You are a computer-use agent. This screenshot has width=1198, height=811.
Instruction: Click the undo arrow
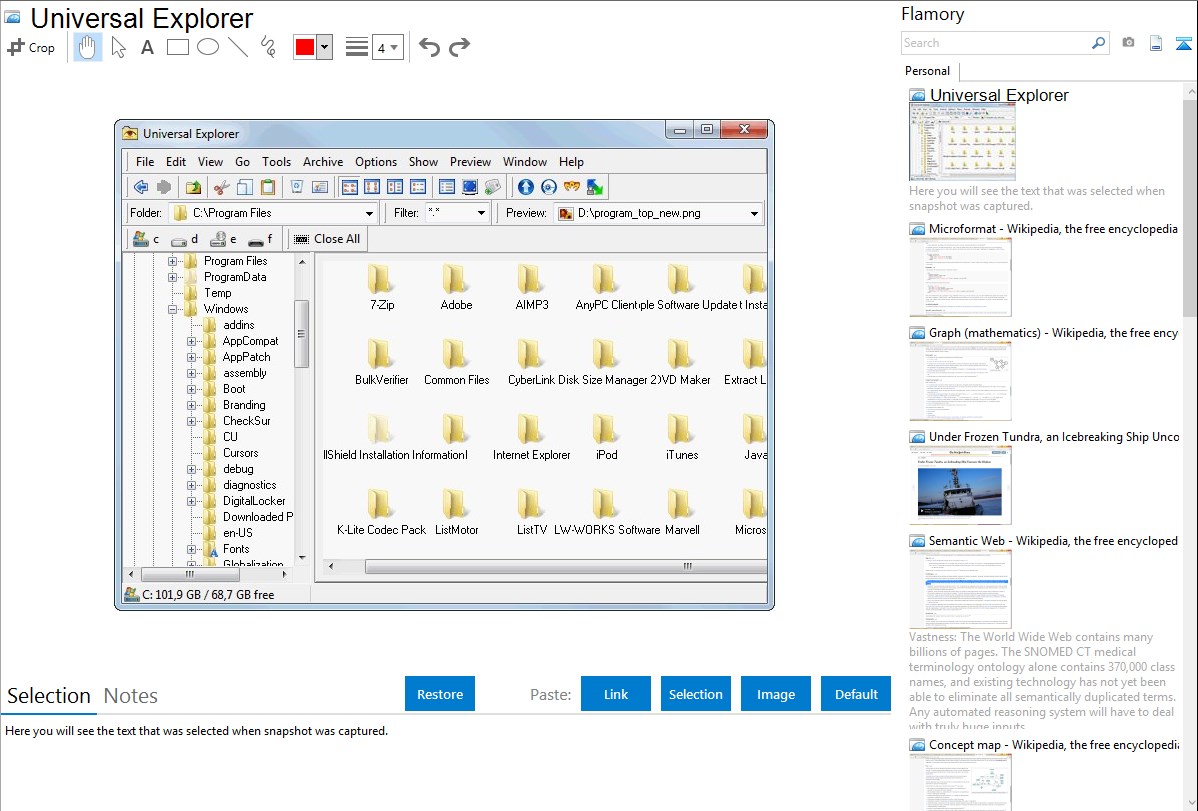click(x=429, y=47)
